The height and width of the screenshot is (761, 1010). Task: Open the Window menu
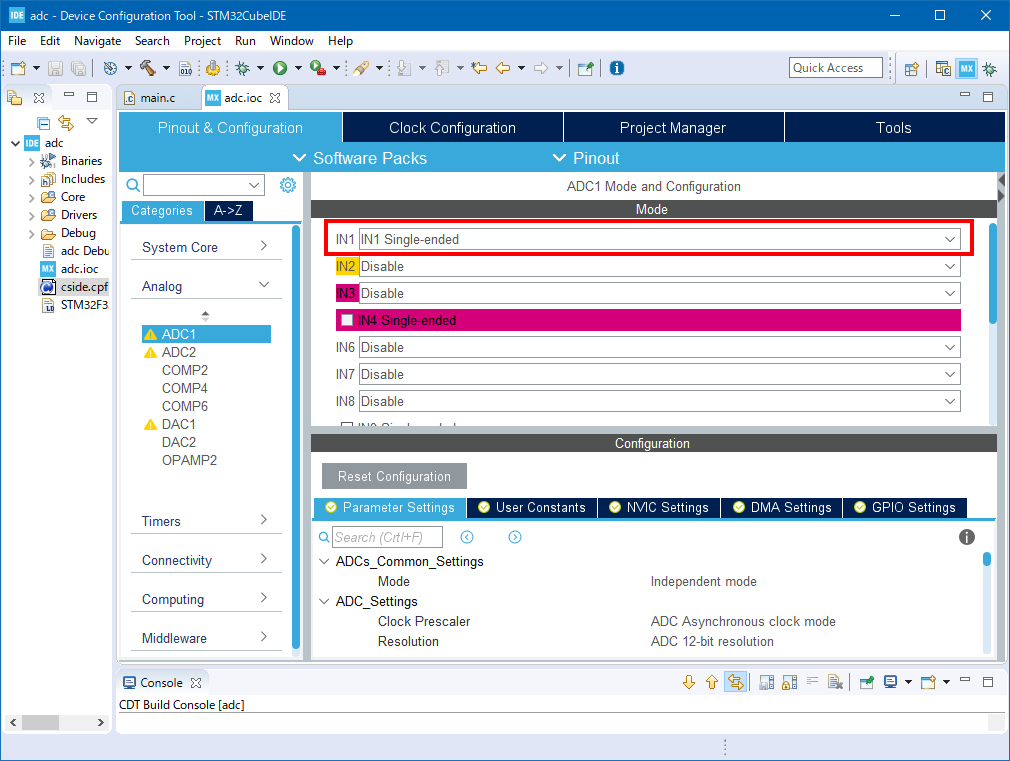291,41
